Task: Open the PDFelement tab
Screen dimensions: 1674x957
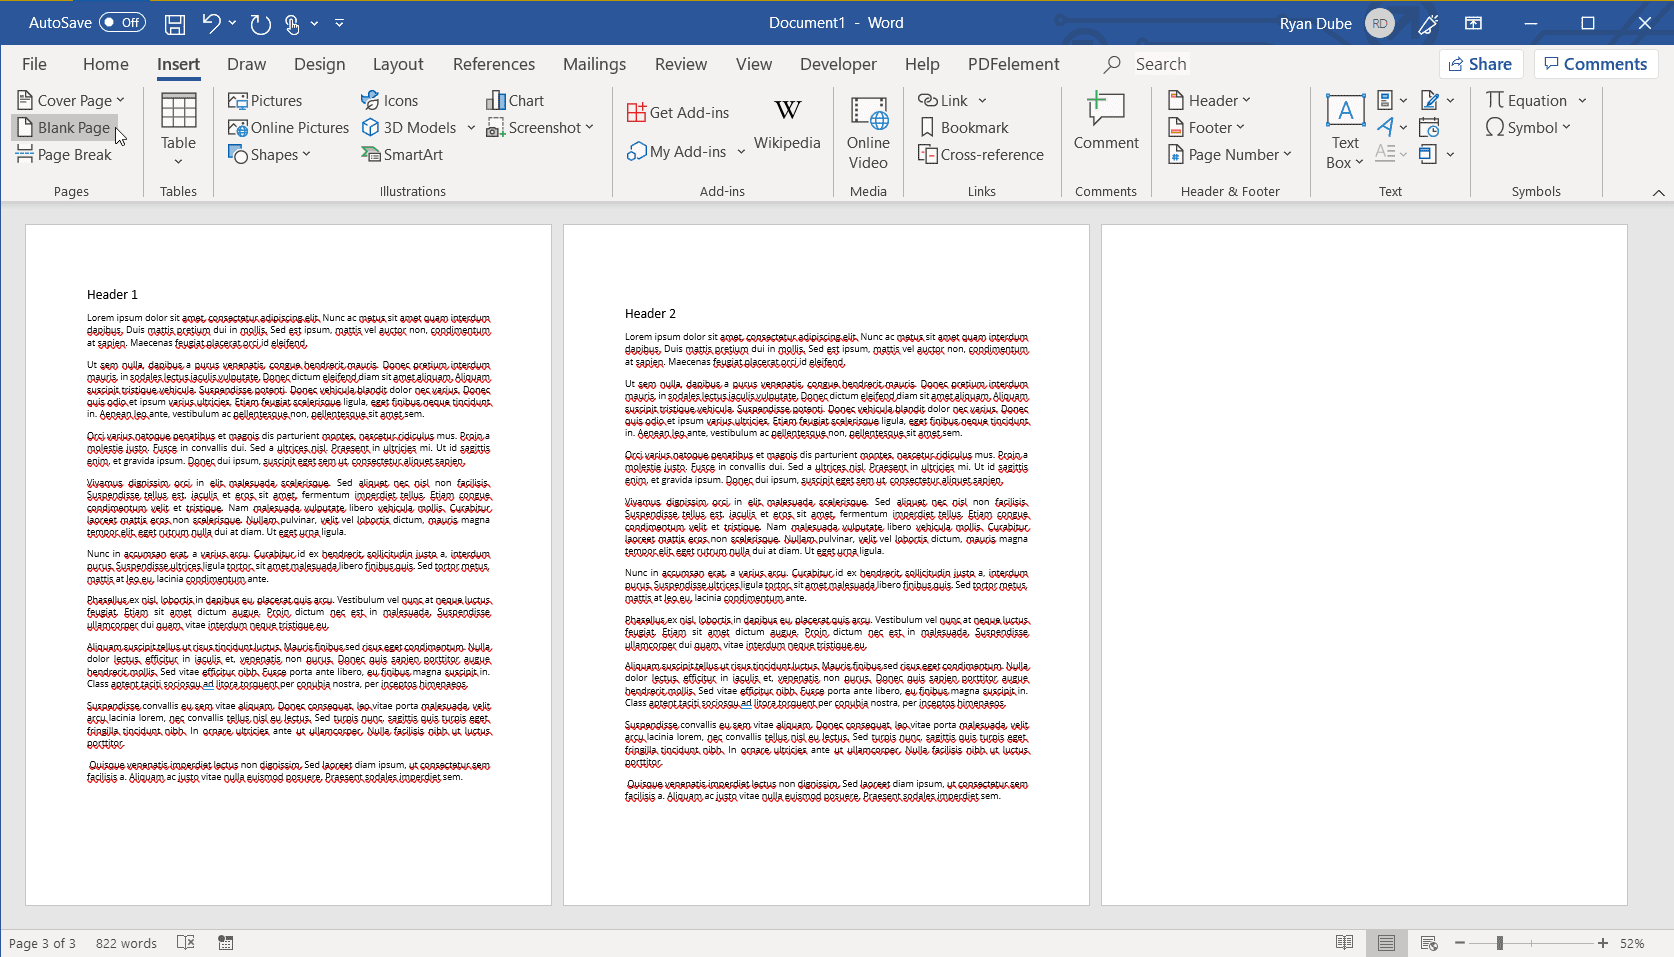Action: click(1013, 64)
